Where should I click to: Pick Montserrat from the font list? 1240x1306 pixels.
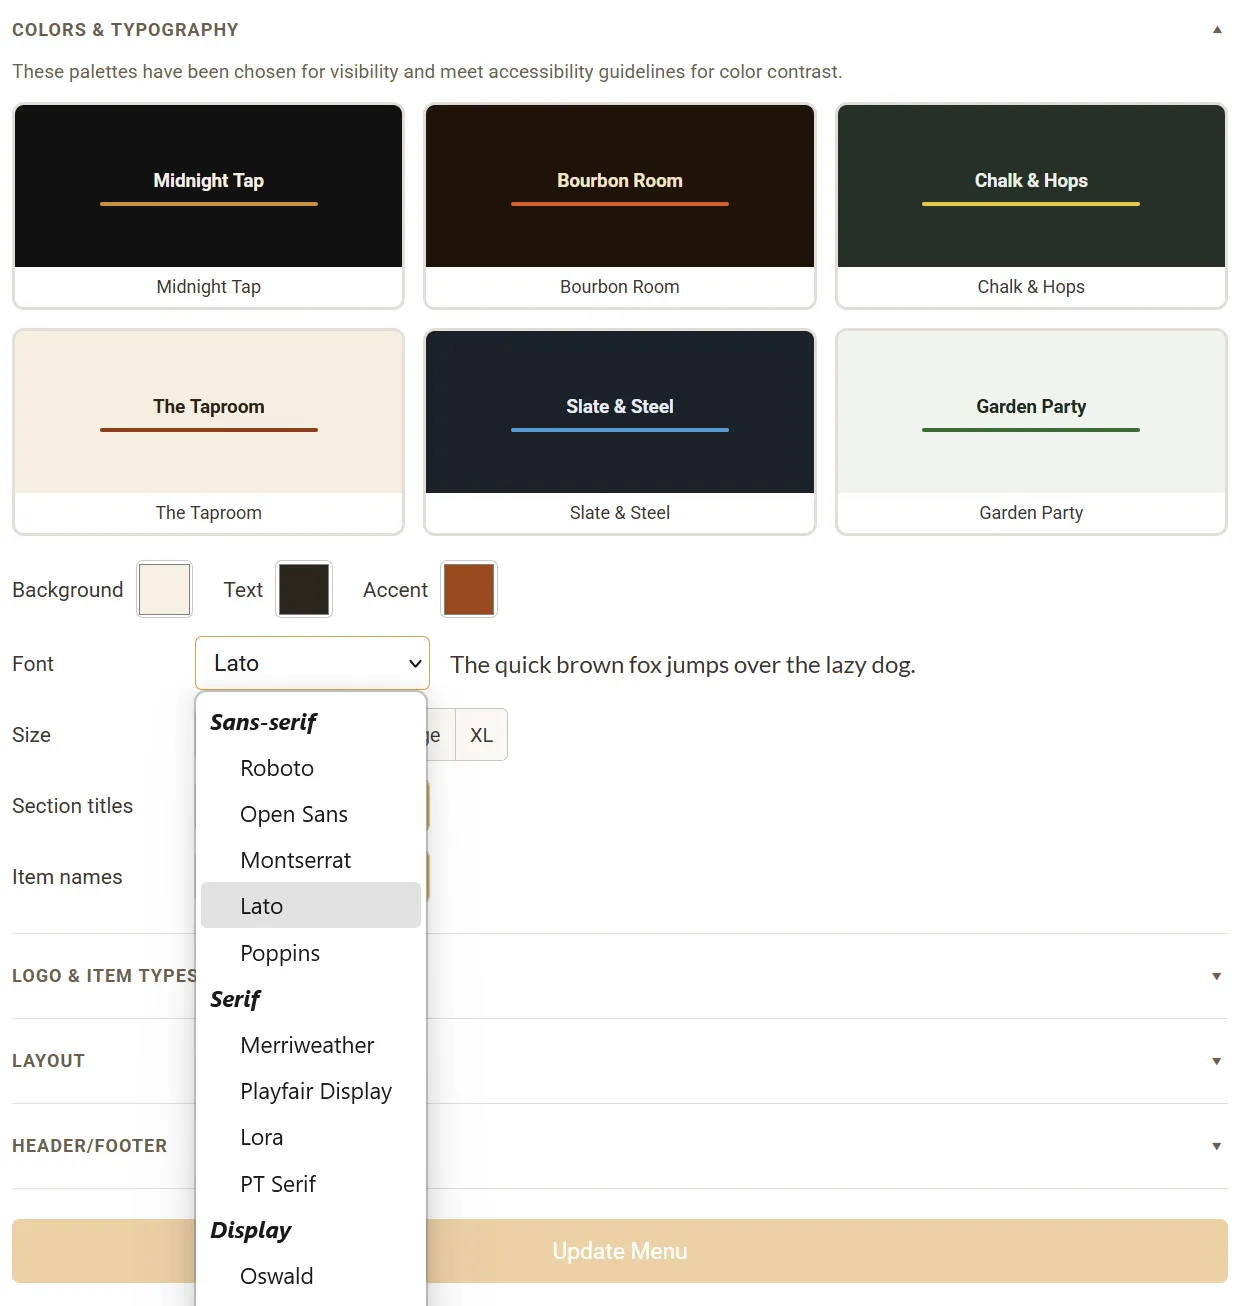coord(311,860)
